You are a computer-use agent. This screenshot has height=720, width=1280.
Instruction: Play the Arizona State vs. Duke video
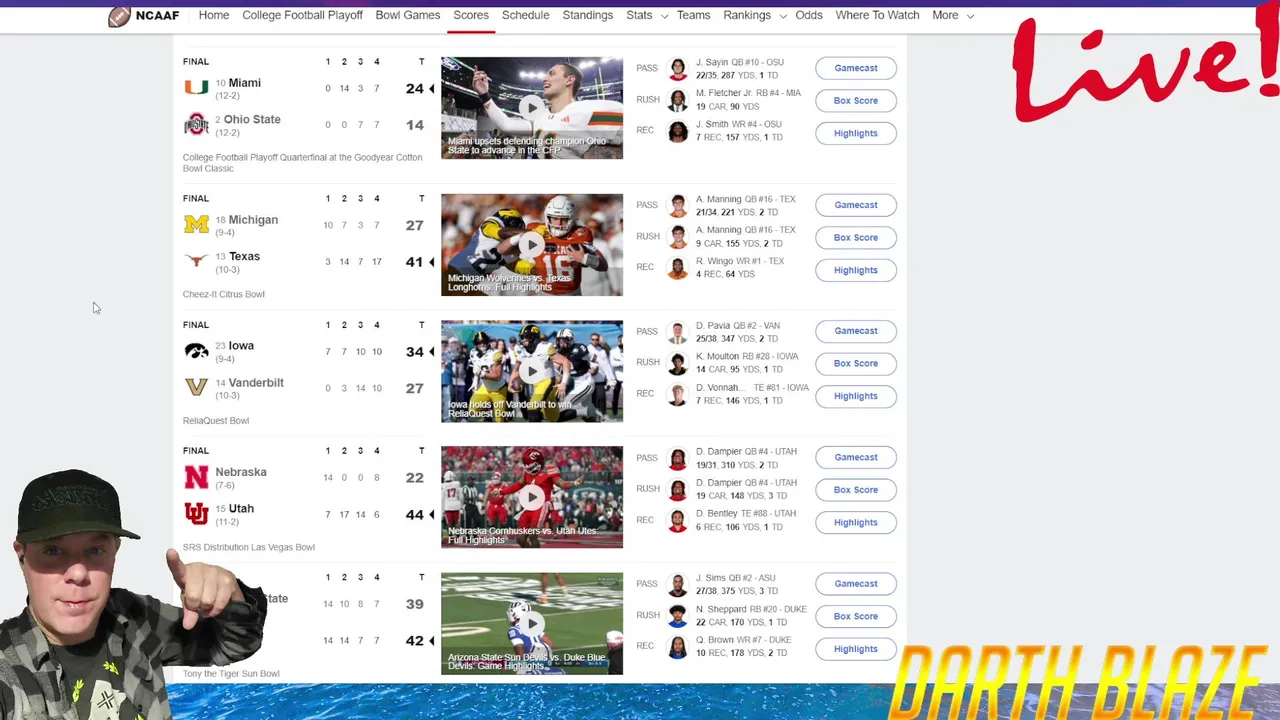pyautogui.click(x=532, y=623)
